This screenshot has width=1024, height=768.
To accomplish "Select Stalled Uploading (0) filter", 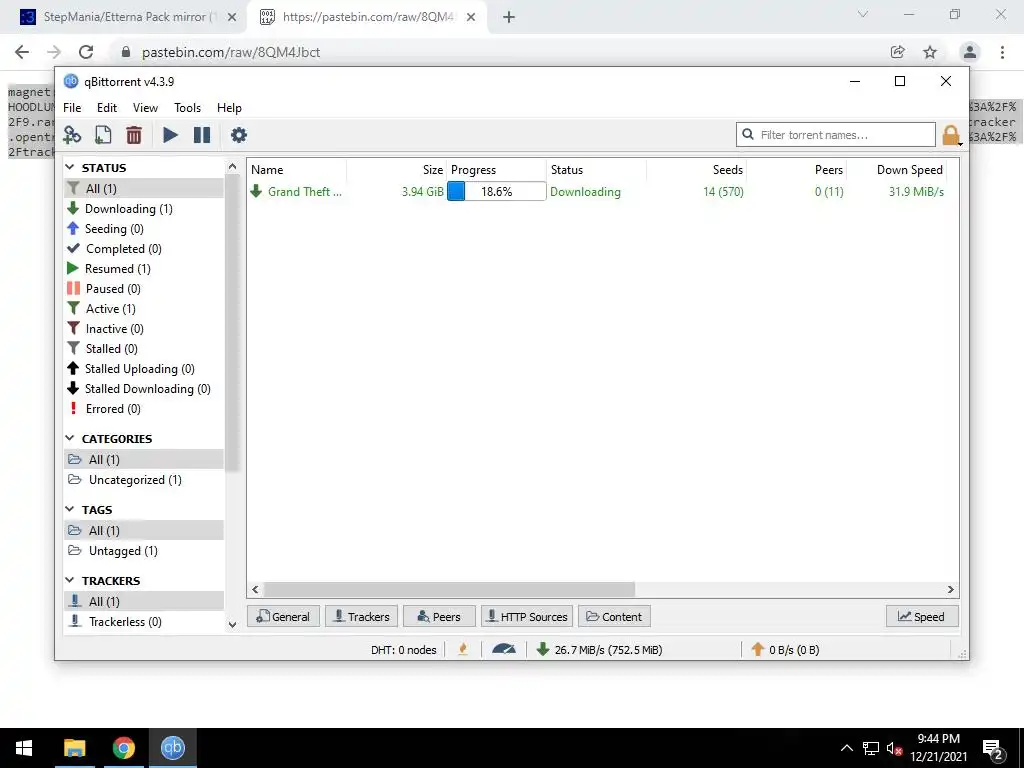I will [144, 369].
